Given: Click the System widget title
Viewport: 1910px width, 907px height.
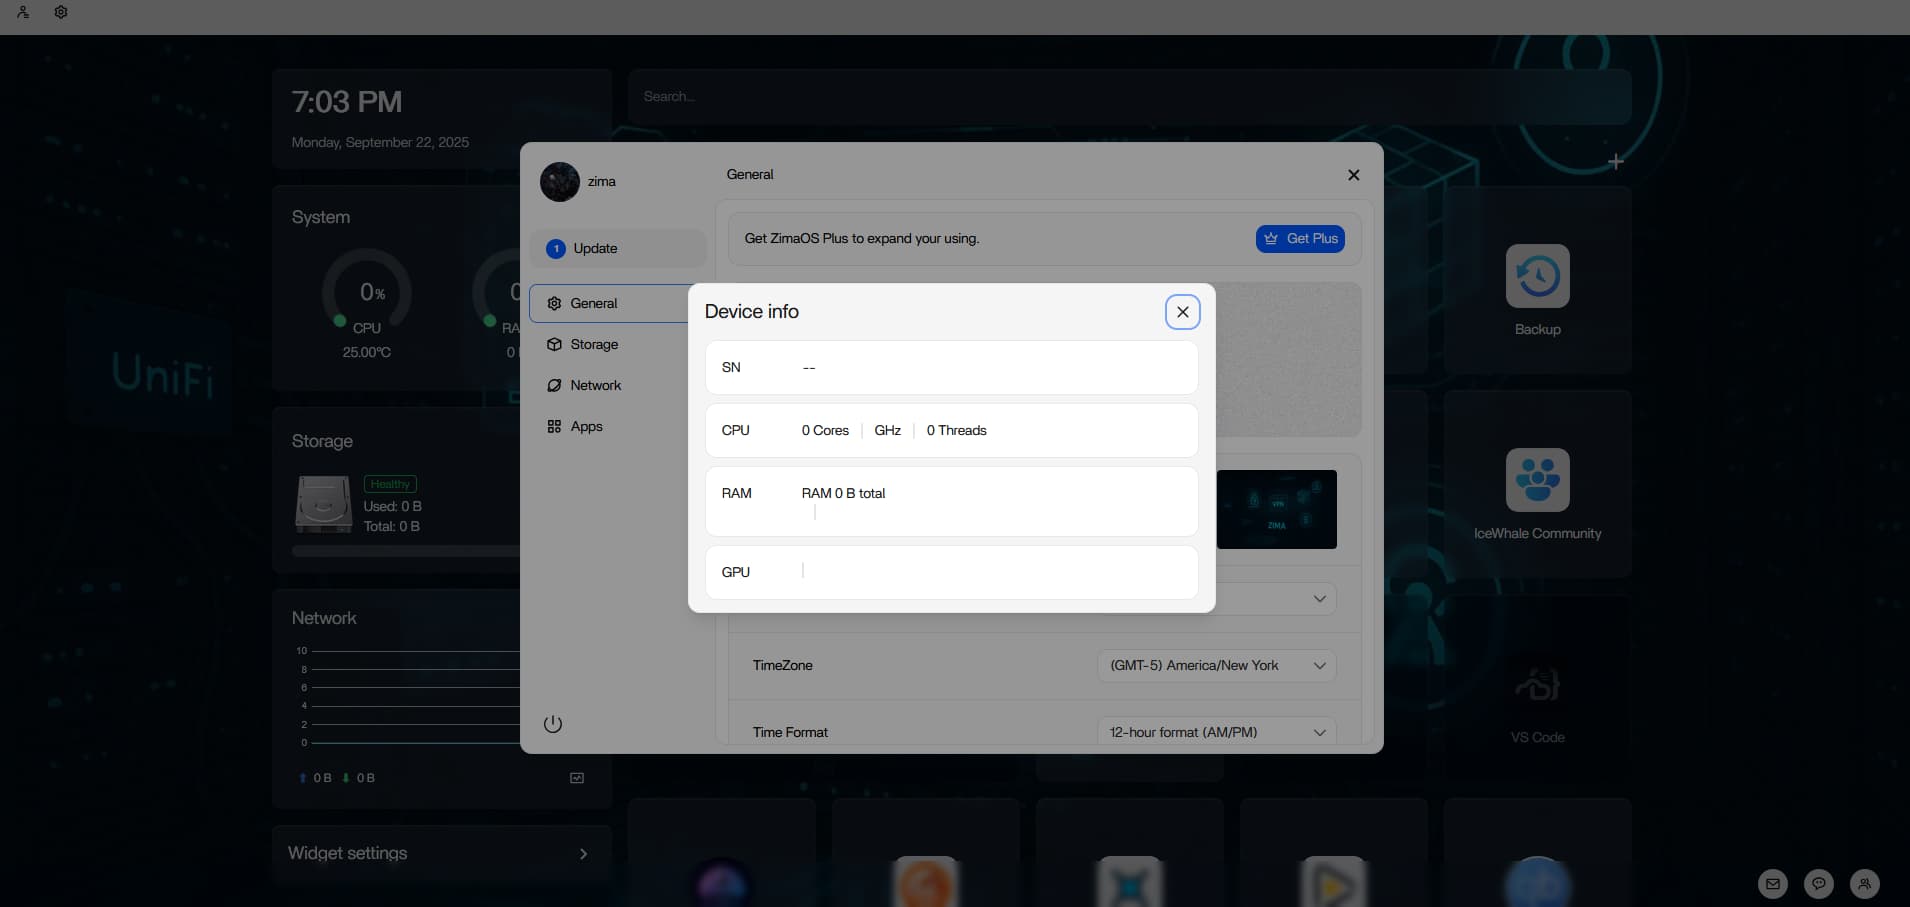Looking at the screenshot, I should (321, 218).
